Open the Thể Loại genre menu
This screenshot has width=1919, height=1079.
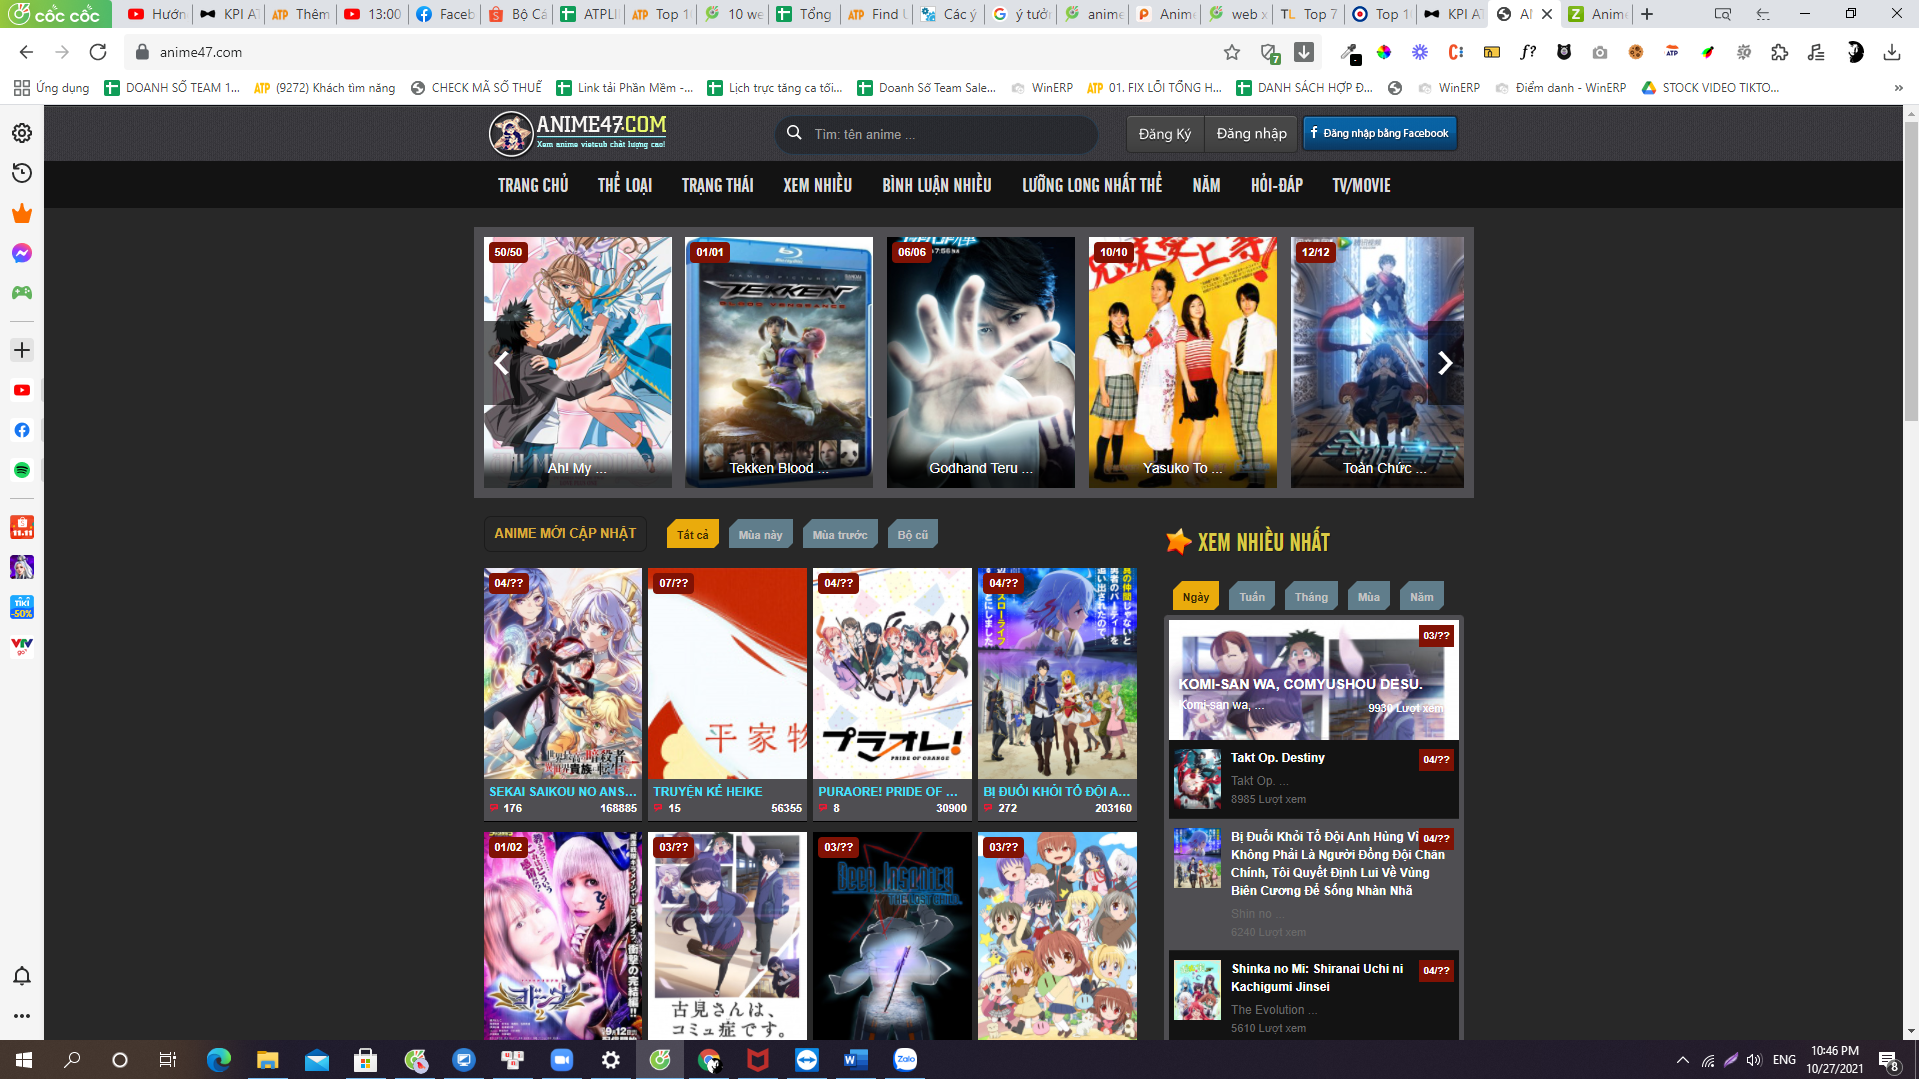pos(625,185)
